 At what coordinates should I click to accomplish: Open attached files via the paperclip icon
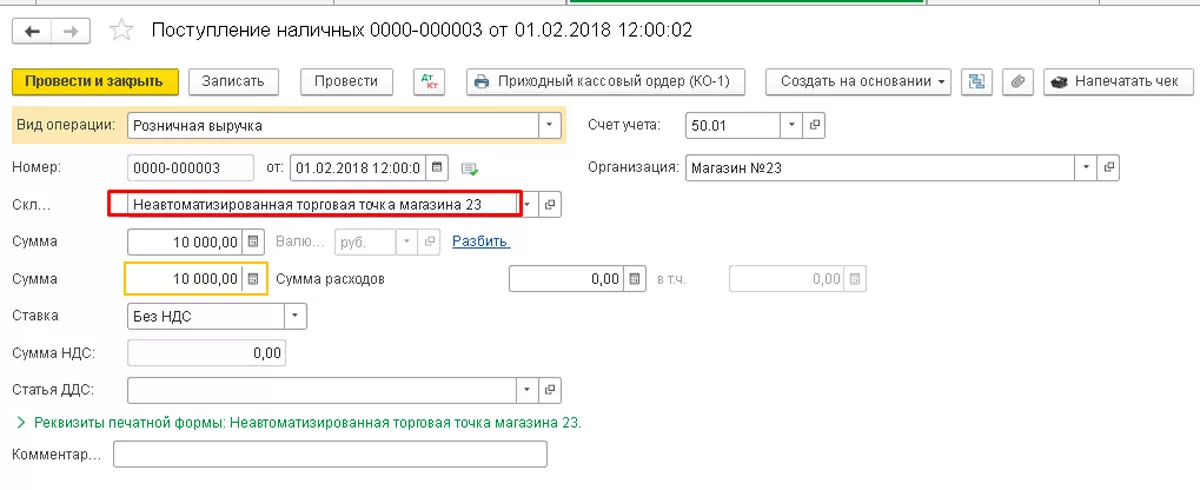pos(1017,82)
